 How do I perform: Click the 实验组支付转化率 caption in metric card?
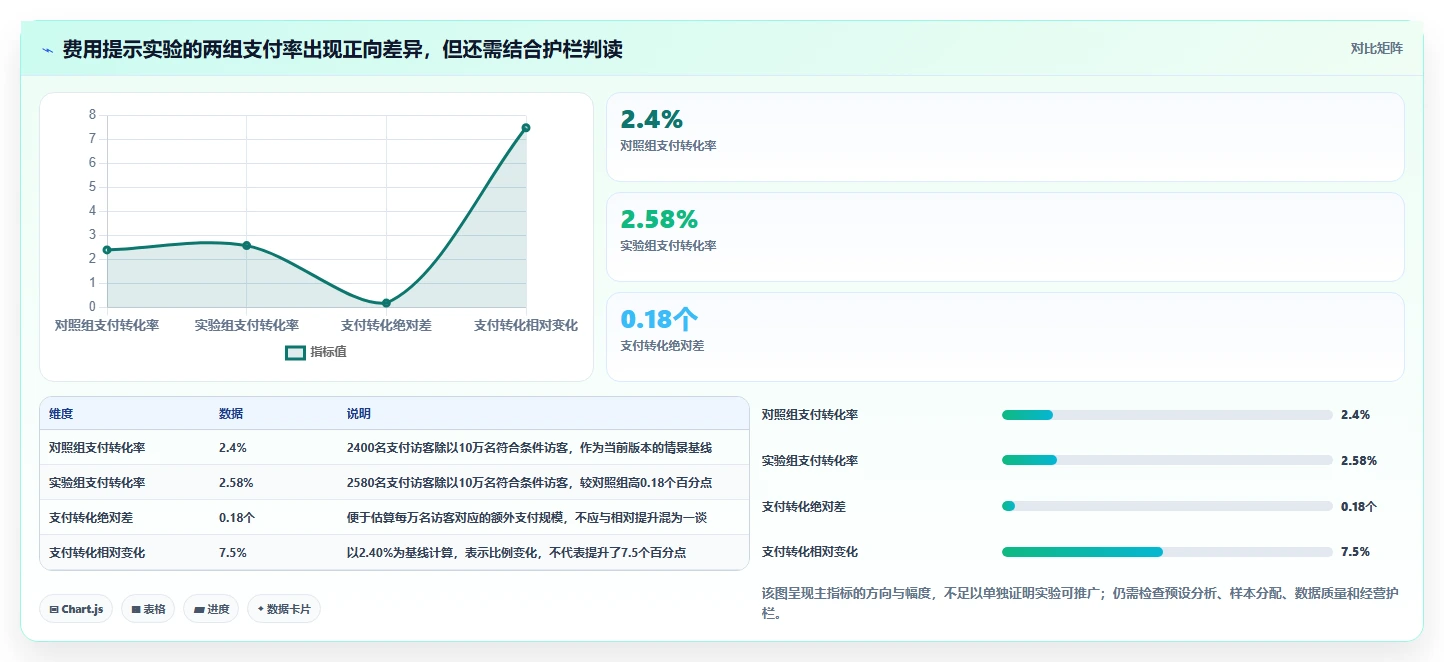[x=668, y=246]
